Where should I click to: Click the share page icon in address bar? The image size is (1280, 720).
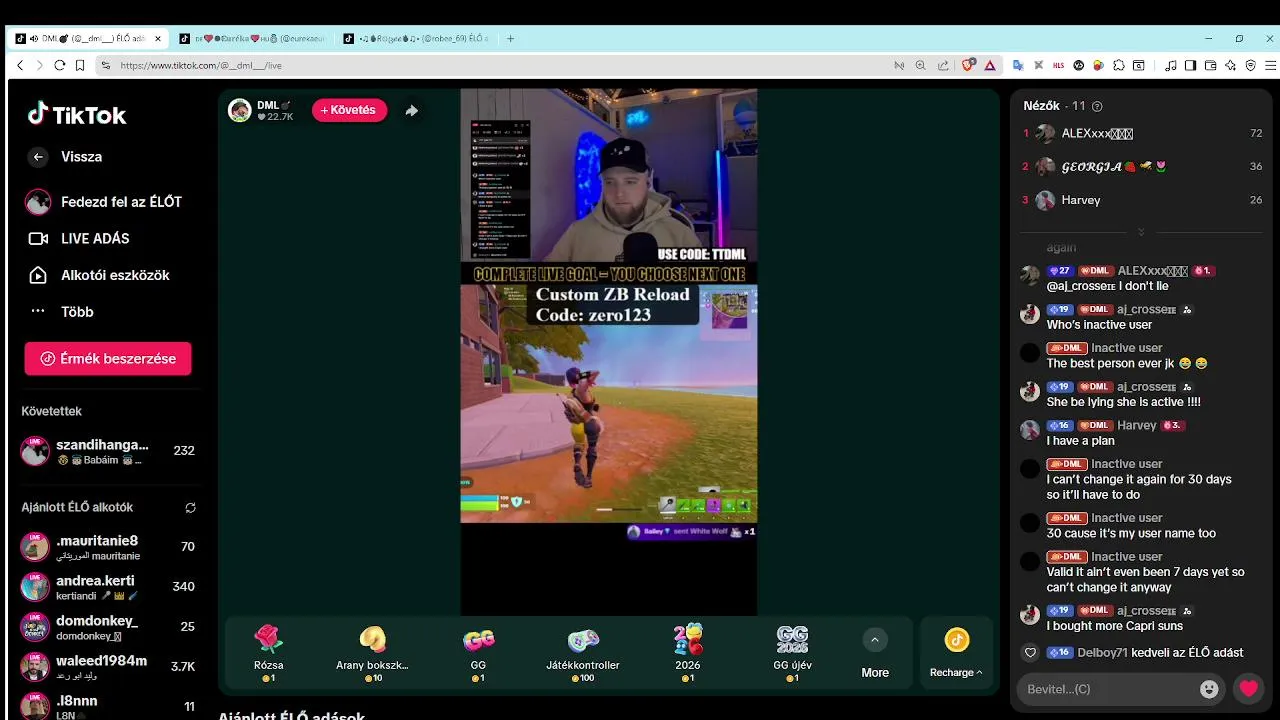(x=943, y=65)
